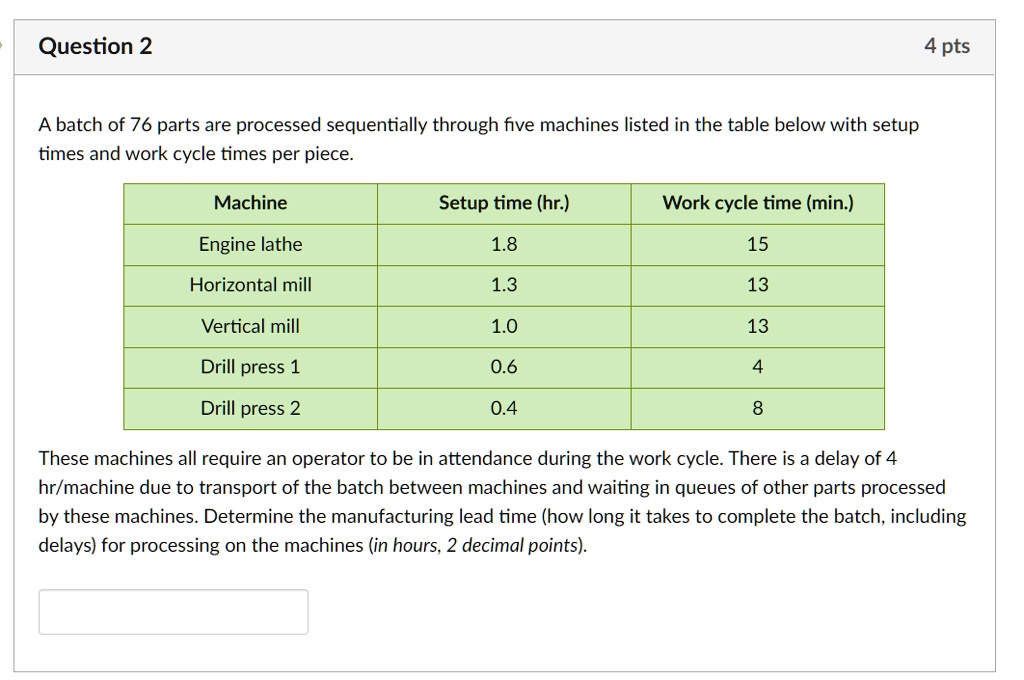Select the Setup time (hr.) header

(x=503, y=203)
